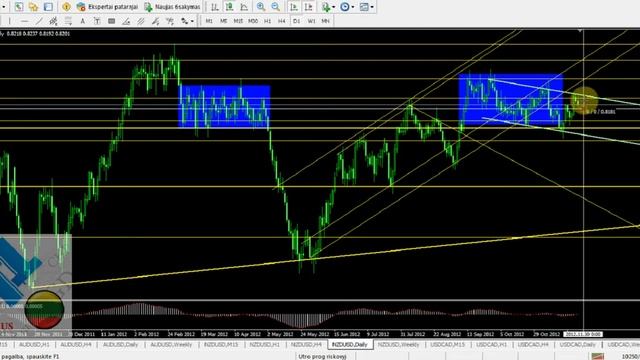Viewport: 640px width, 360px height.
Task: Switch timeframe to M15
Action: 238,21
